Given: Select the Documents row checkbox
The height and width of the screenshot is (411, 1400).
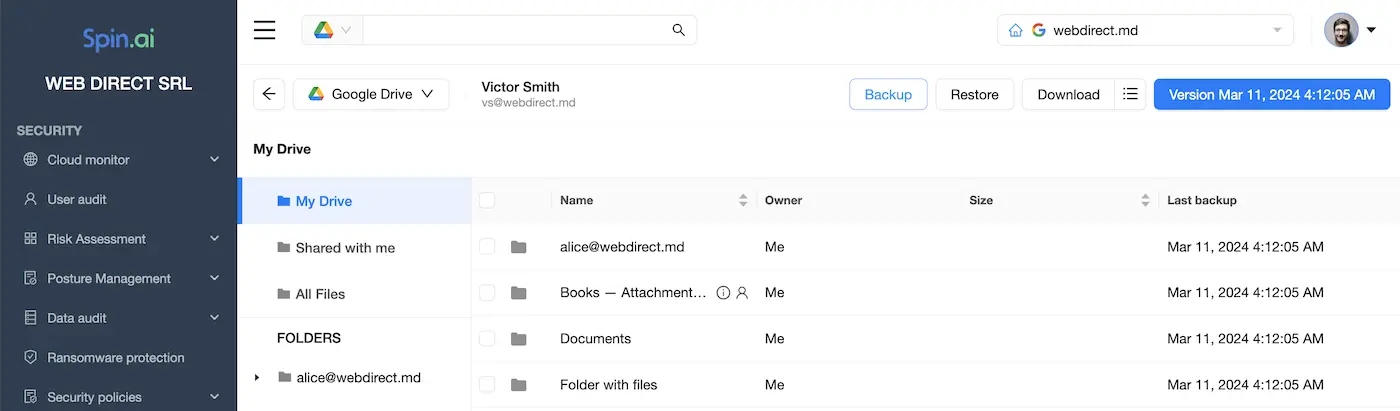Looking at the screenshot, I should coord(487,339).
